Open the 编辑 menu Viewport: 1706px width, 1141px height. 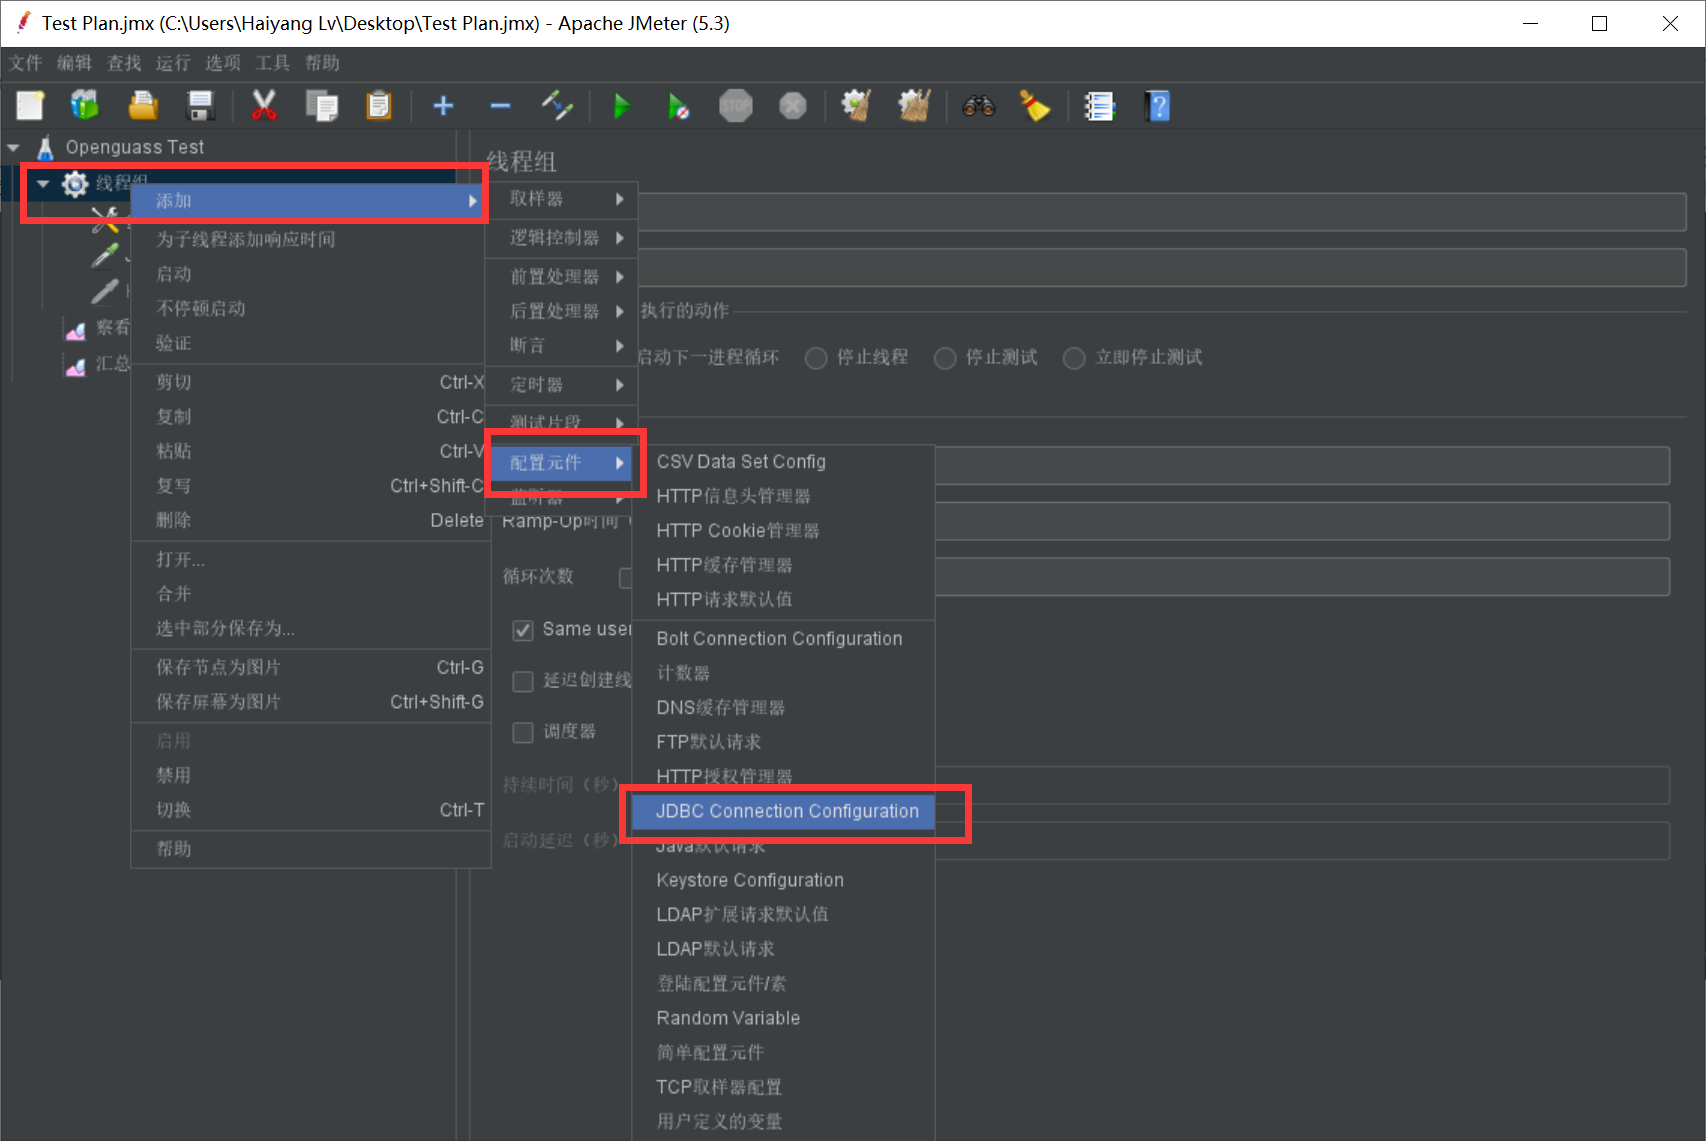(74, 63)
